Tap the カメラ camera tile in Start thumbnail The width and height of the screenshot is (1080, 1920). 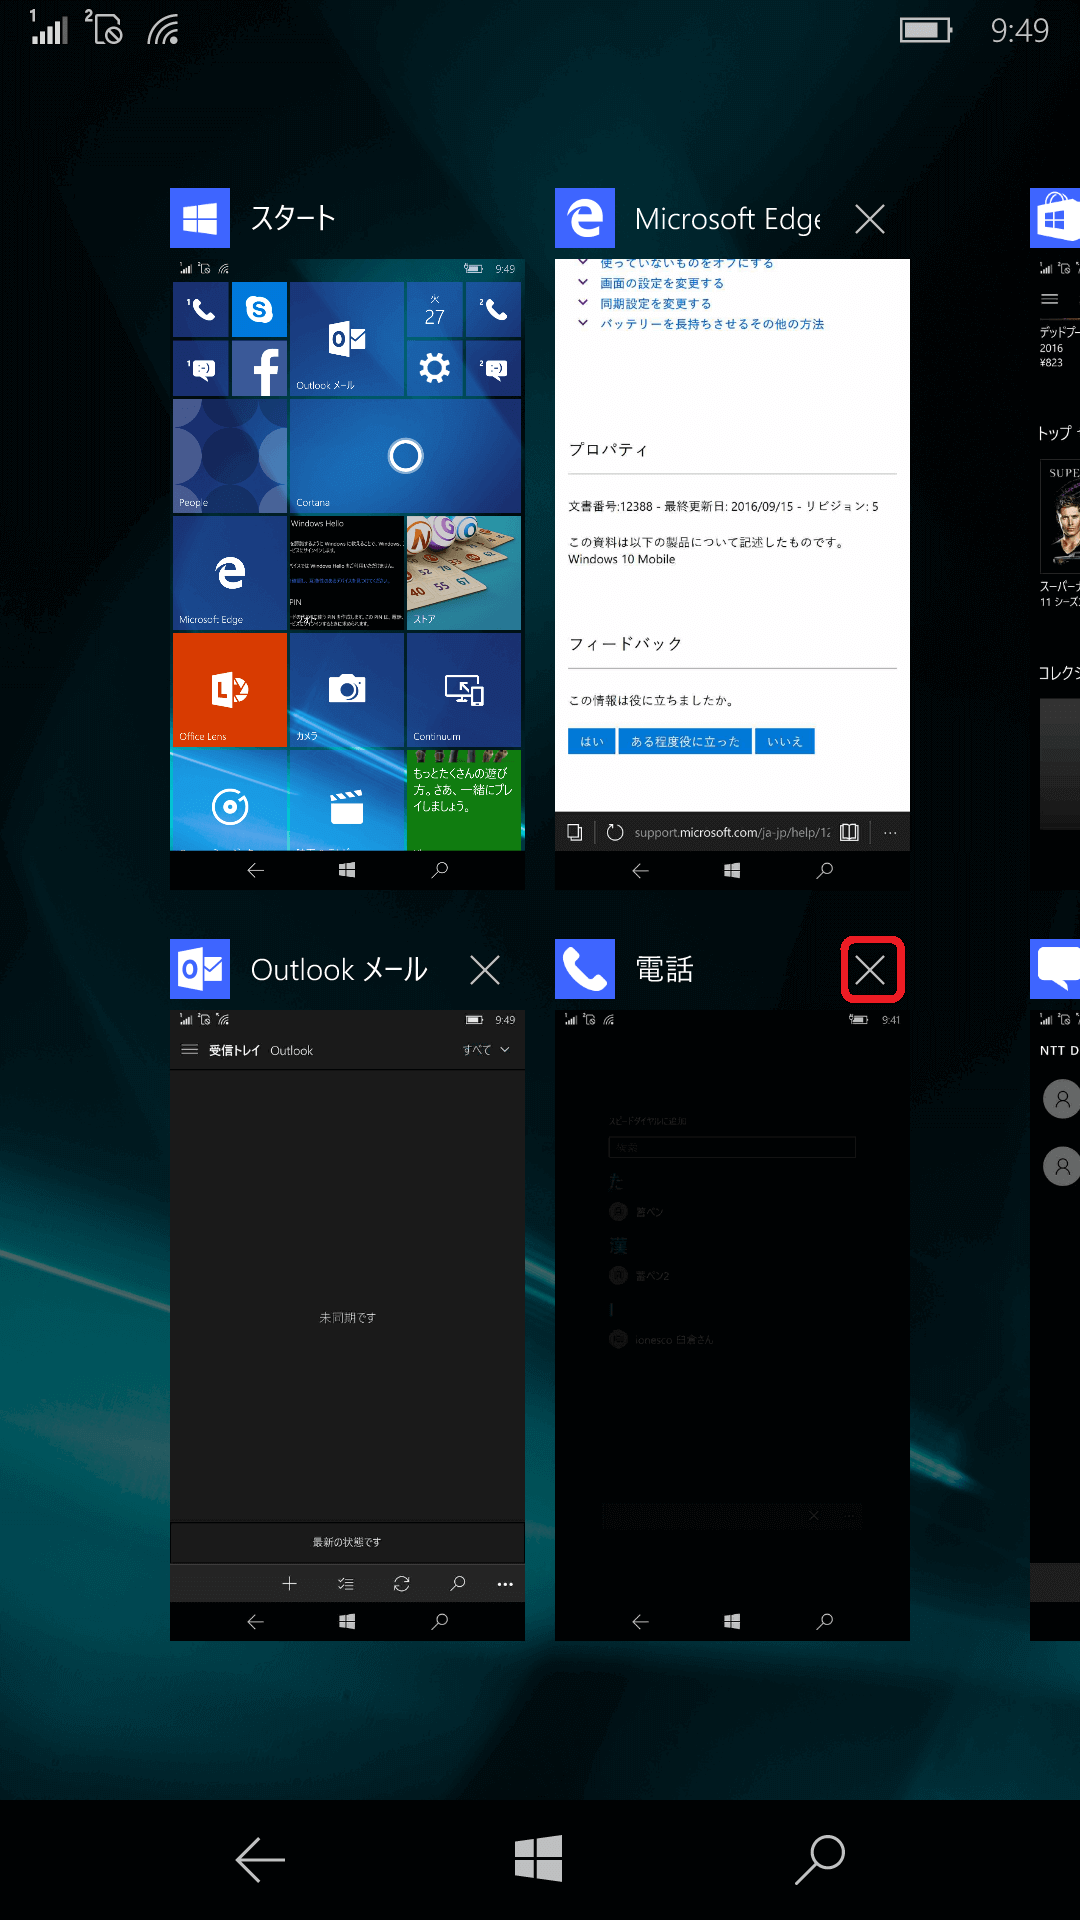(x=347, y=690)
